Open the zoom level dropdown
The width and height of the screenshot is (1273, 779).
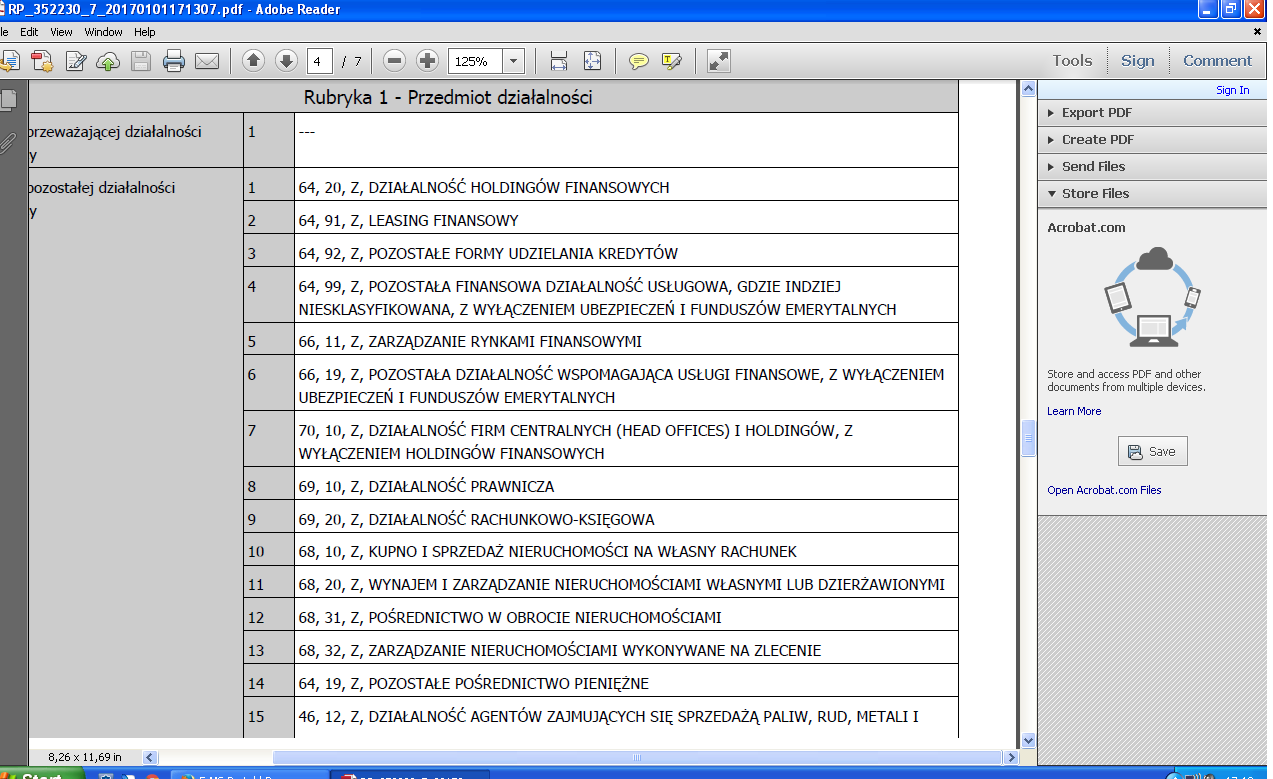pos(514,61)
